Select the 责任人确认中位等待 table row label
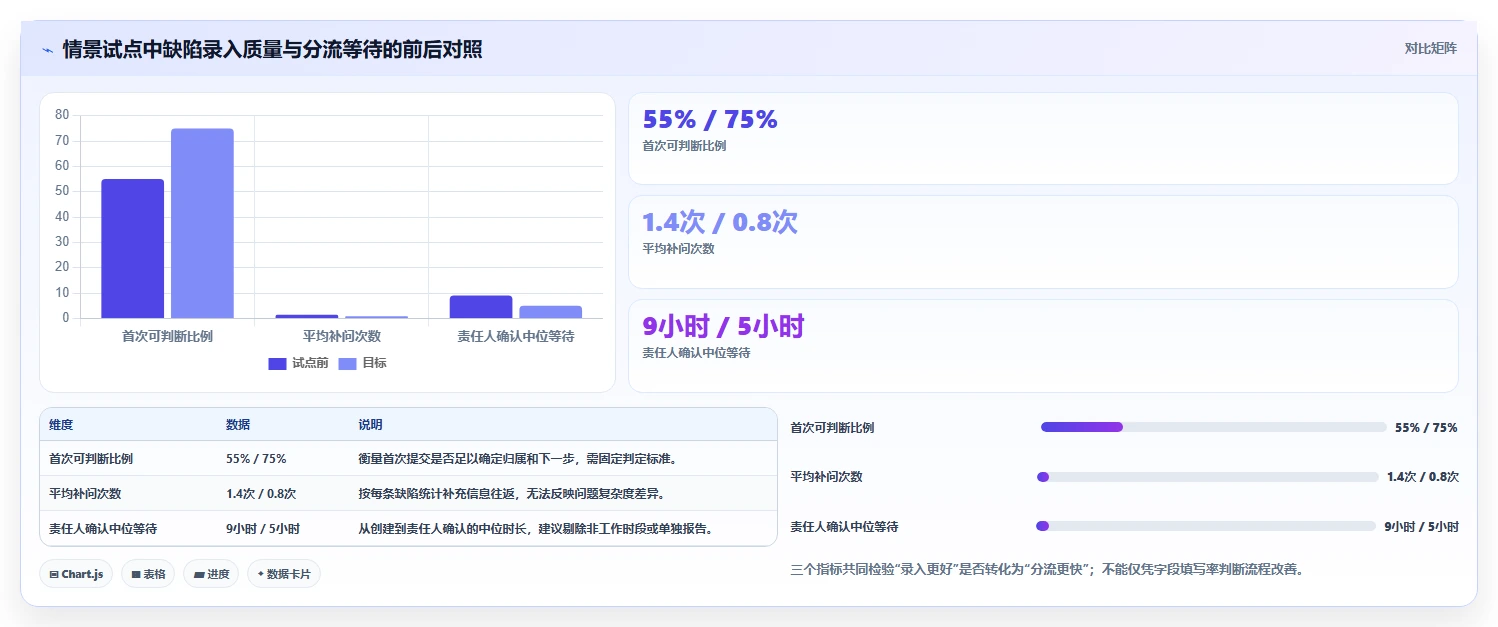The width and height of the screenshot is (1498, 627). pos(103,529)
